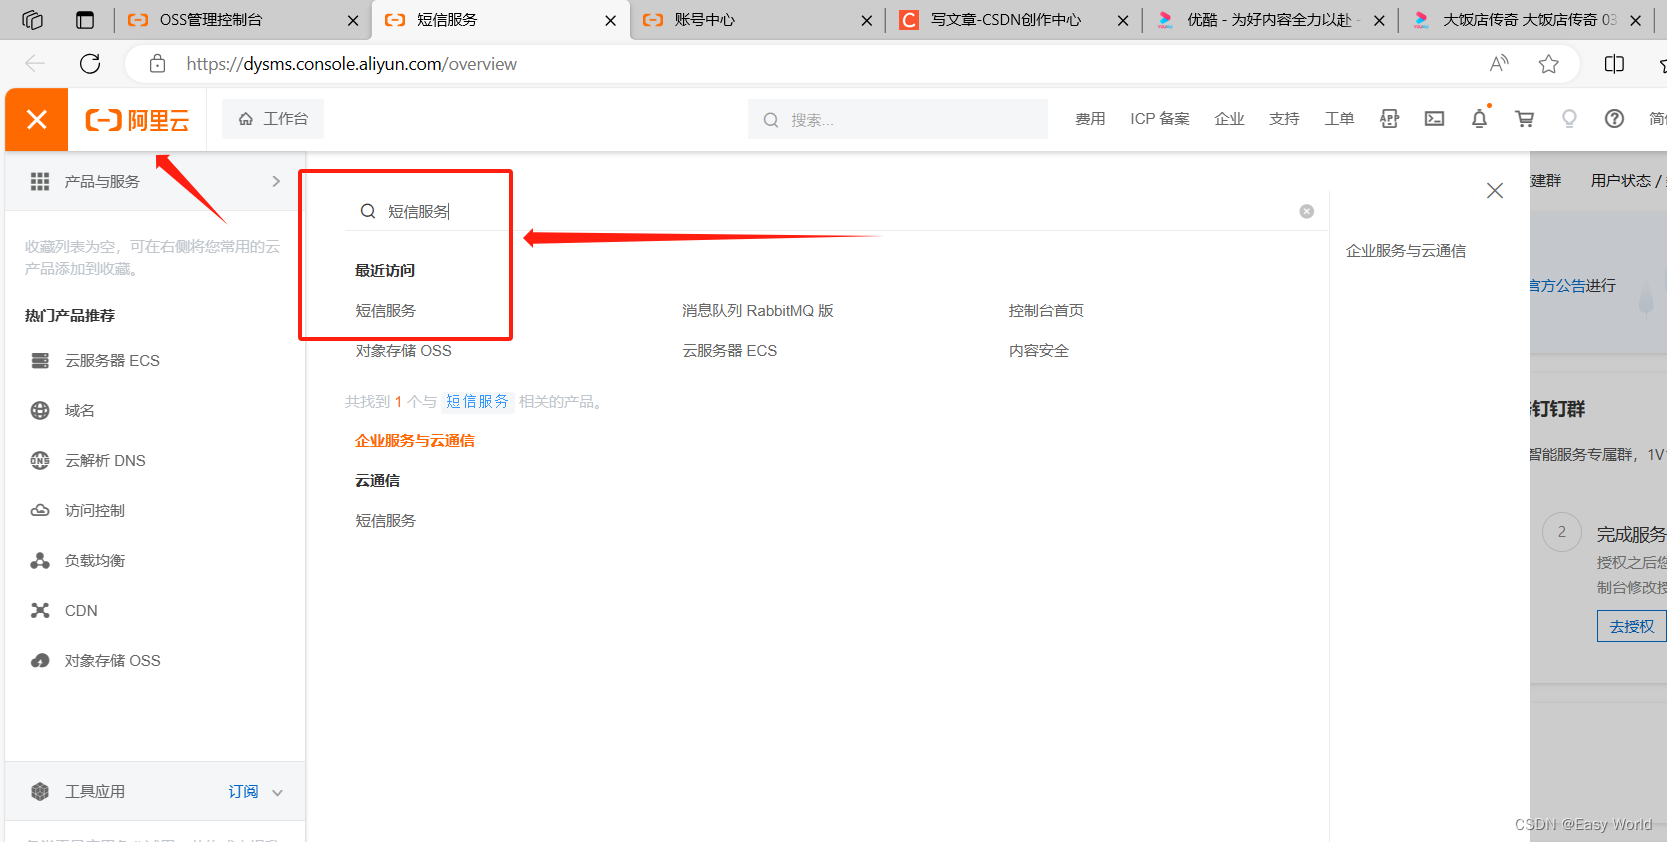Add page to favorites star
Image resolution: width=1667 pixels, height=842 pixels.
(1549, 64)
